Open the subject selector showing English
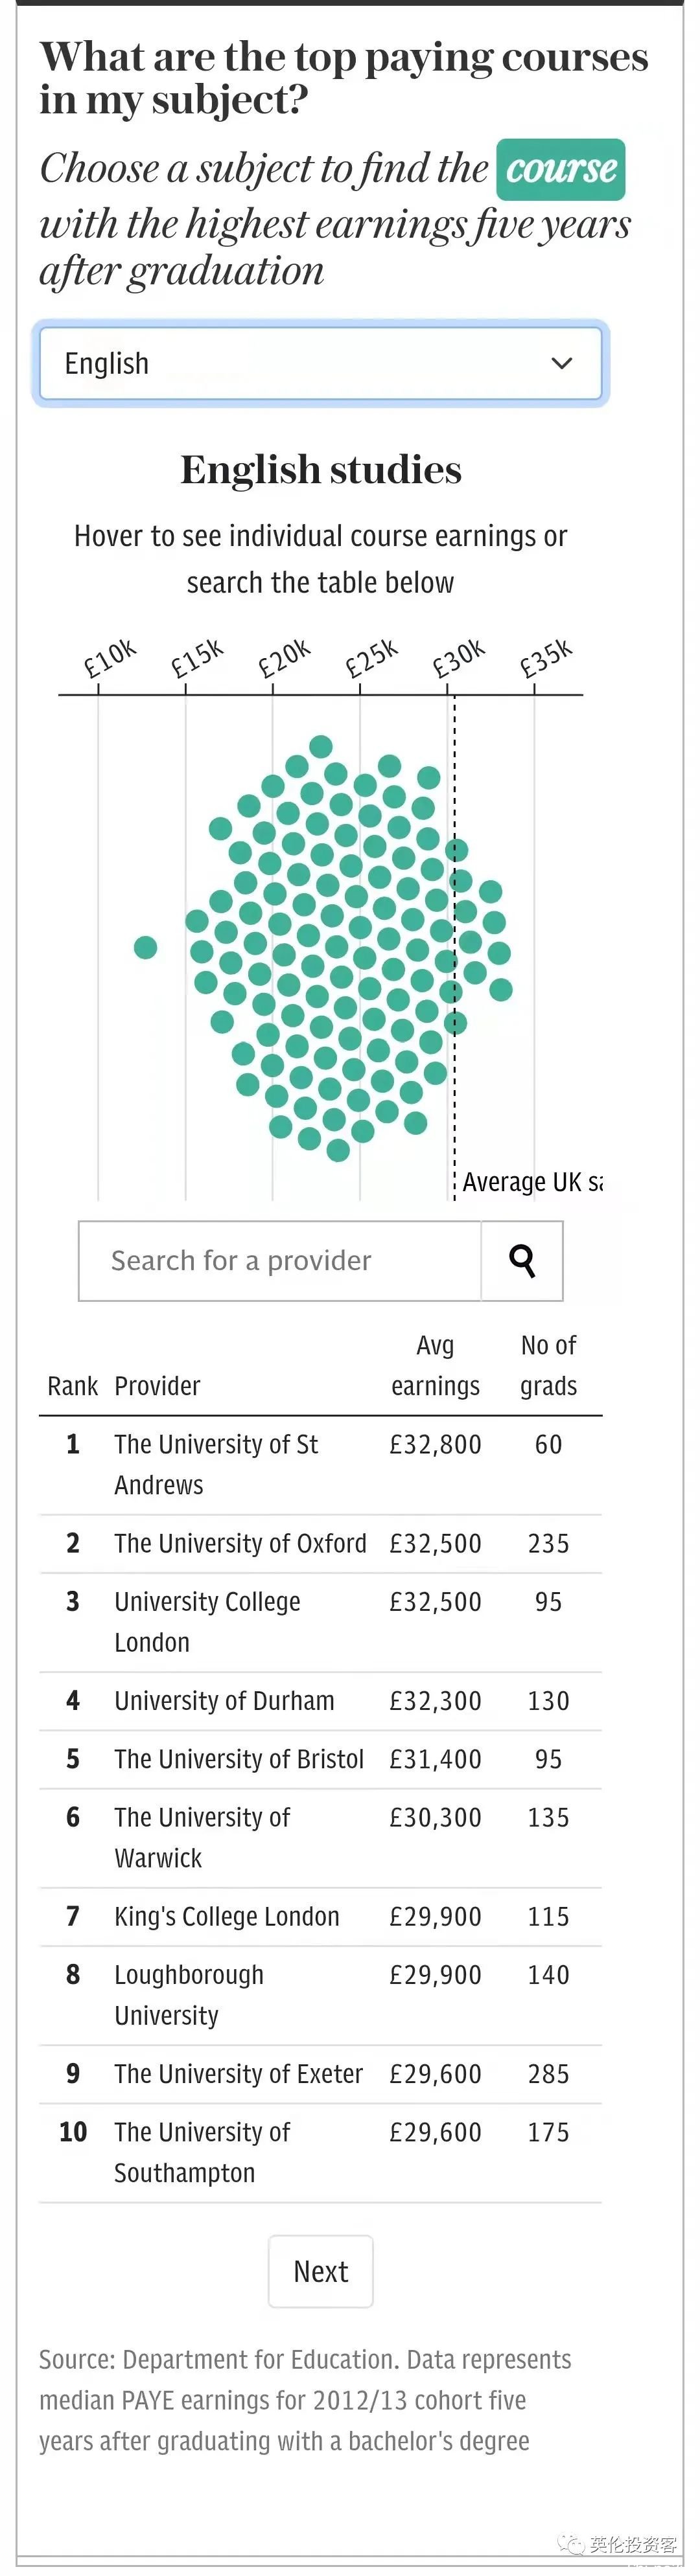The image size is (700, 2576). [x=320, y=364]
